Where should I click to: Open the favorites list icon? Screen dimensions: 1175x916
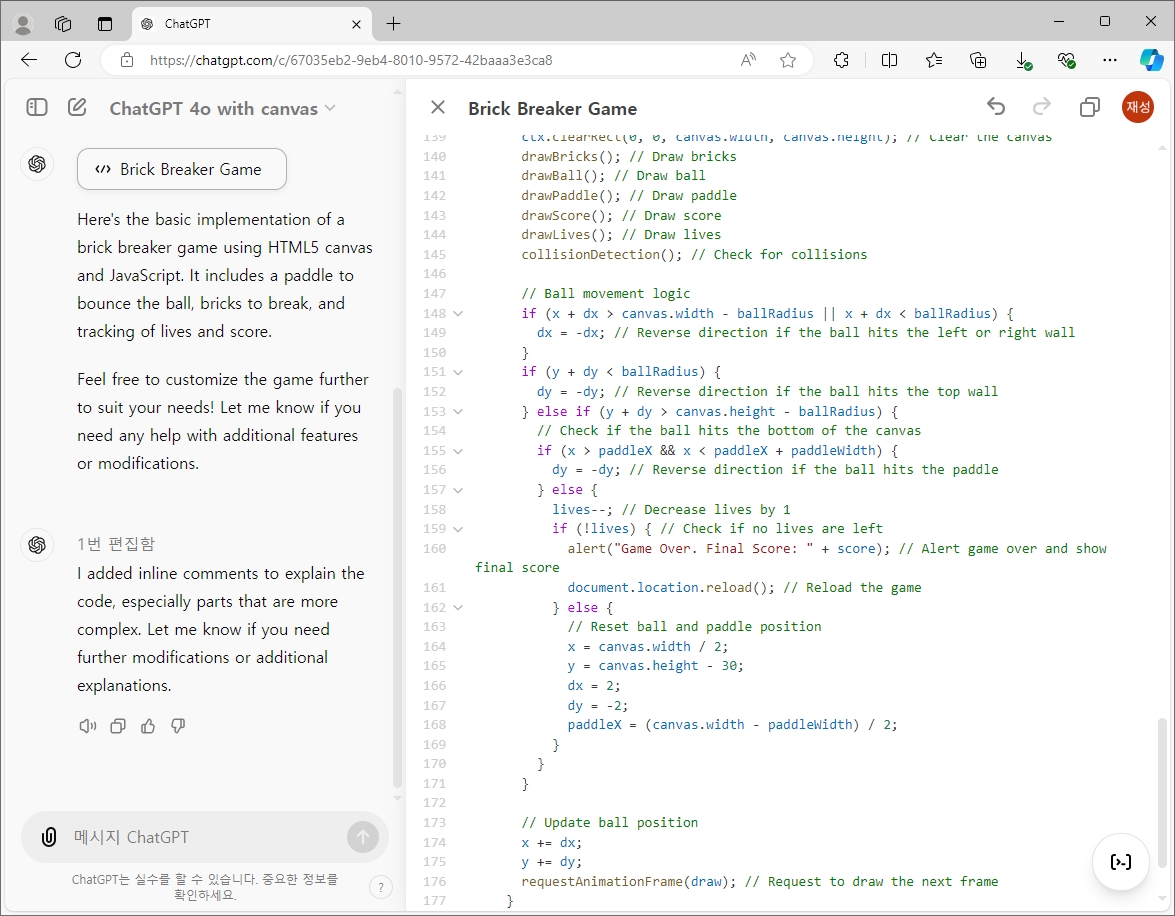(x=934, y=60)
